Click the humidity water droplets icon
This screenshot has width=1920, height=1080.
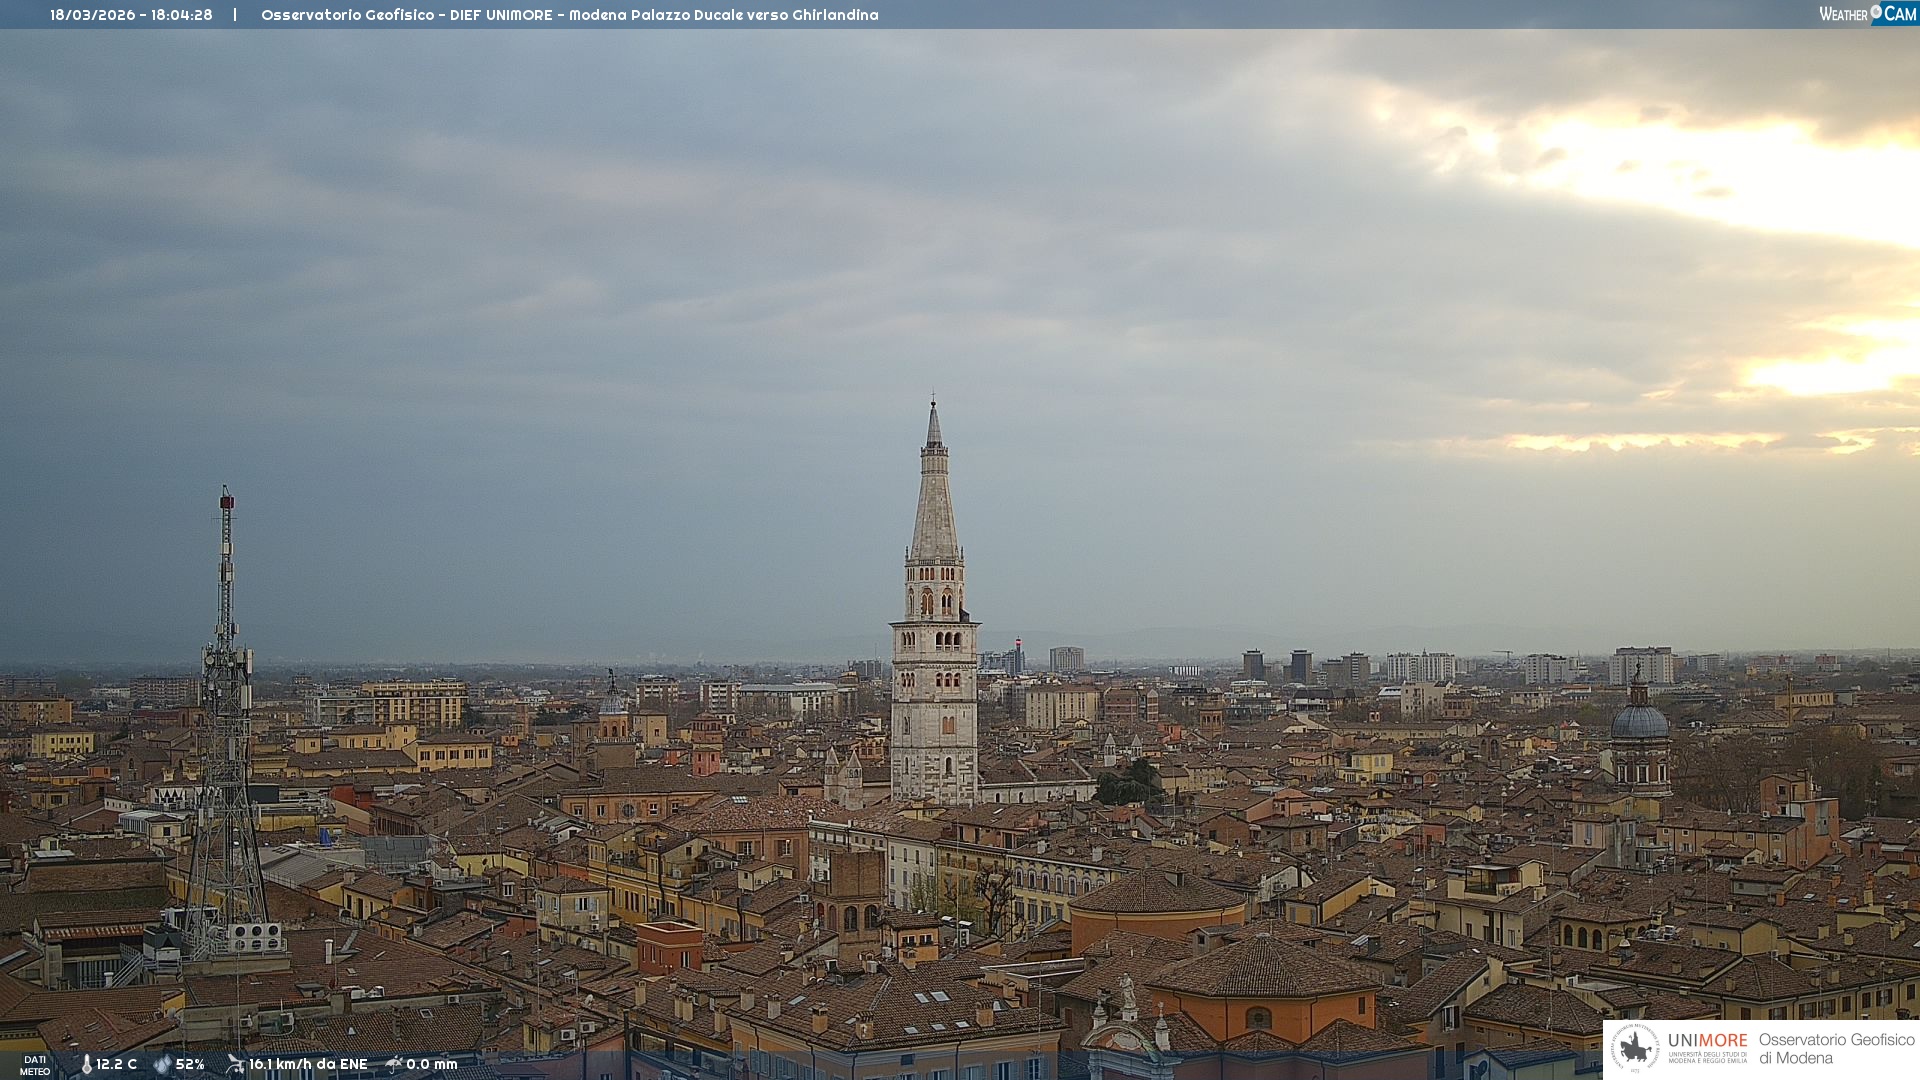[162, 1065]
